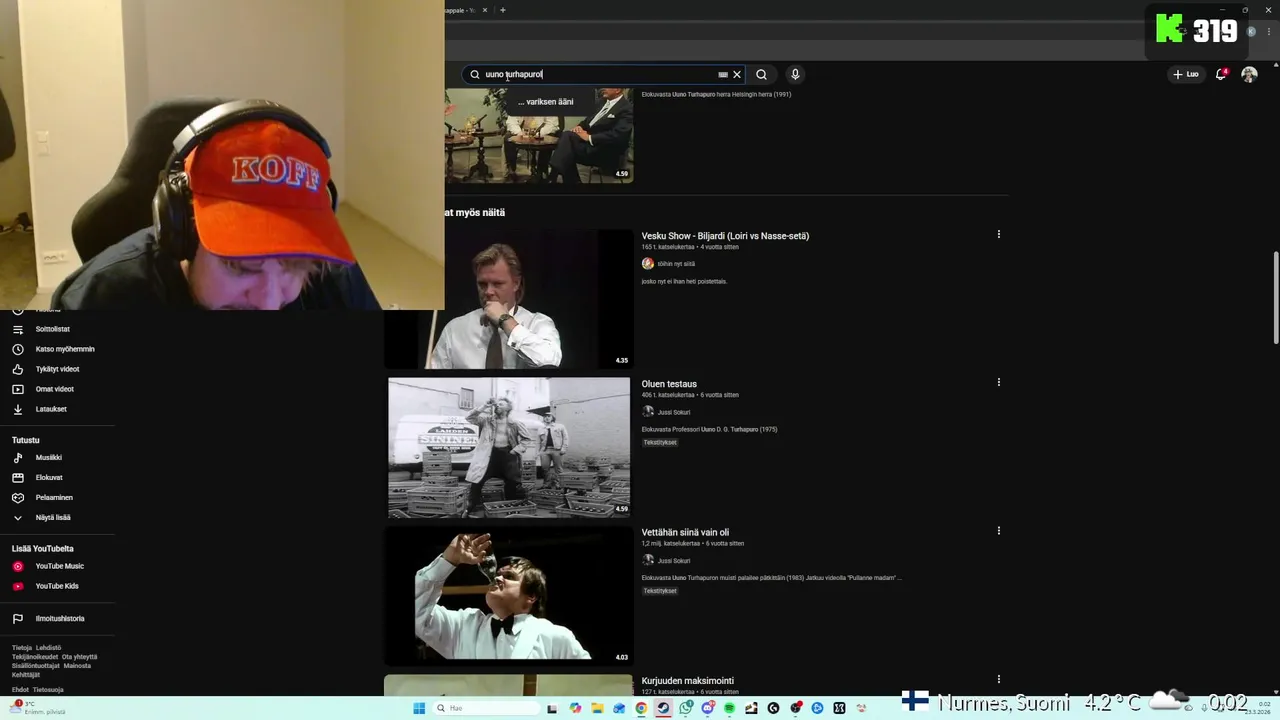The width and height of the screenshot is (1280, 720).
Task: Click the Elokuvat clapperboard icon
Action: tap(17, 477)
